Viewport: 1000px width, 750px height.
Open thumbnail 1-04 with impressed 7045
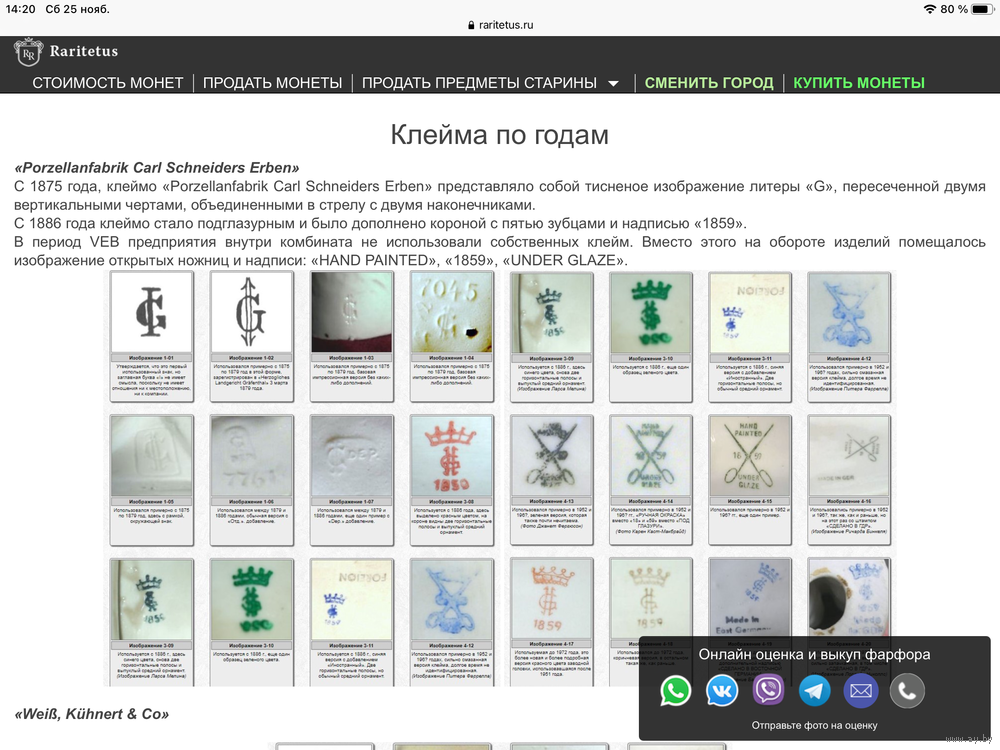tap(452, 312)
